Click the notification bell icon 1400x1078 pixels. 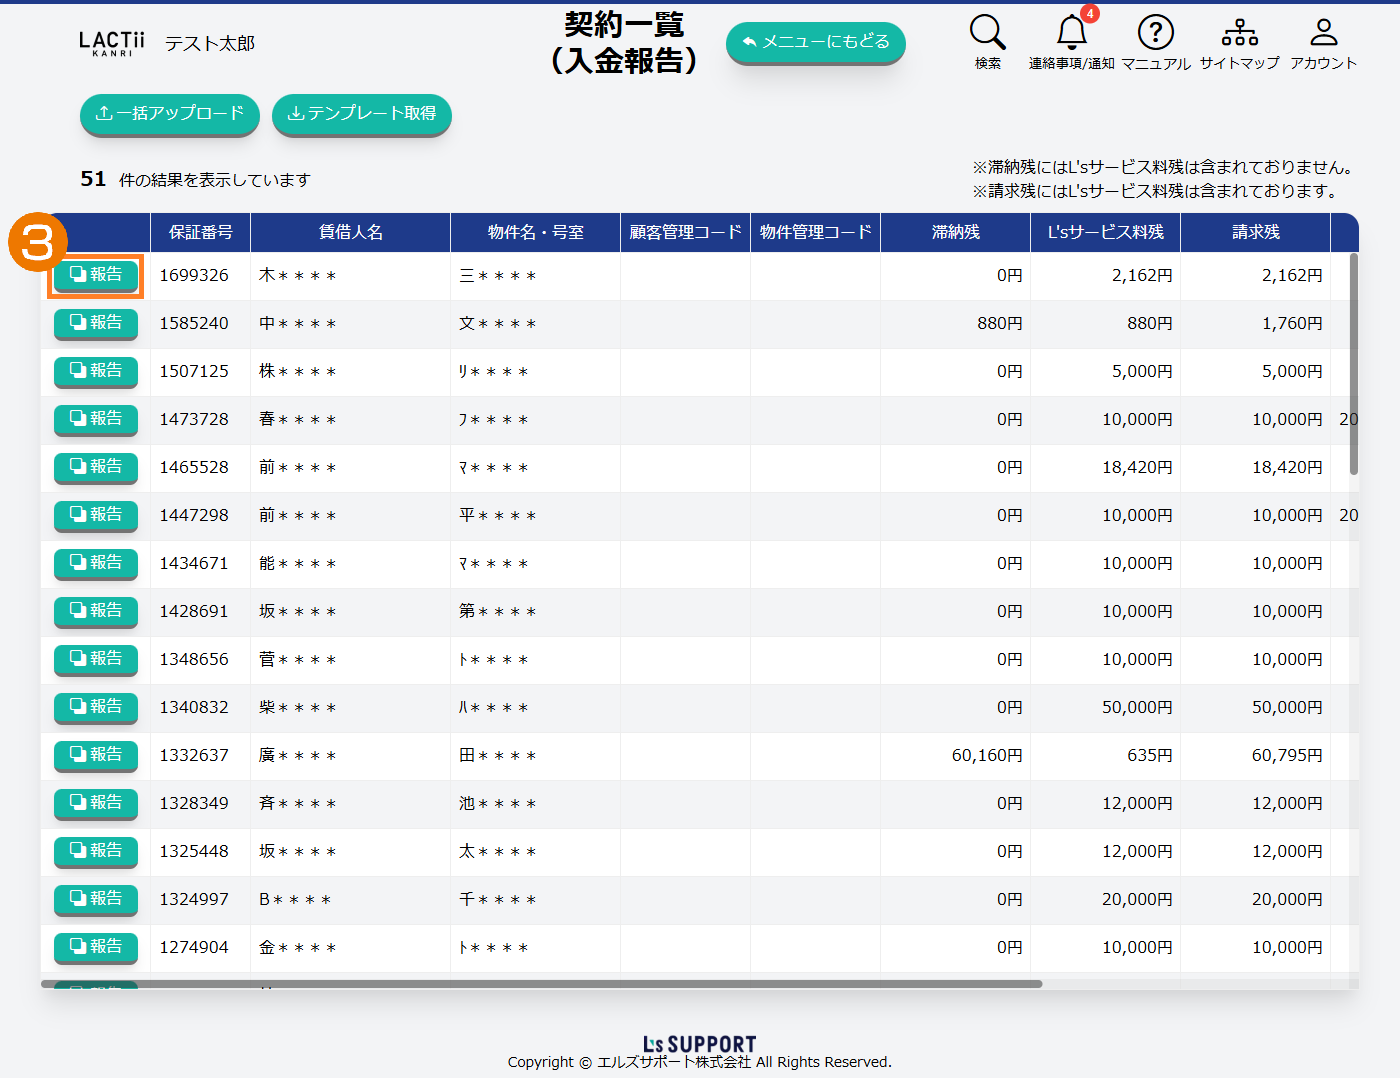1071,33
